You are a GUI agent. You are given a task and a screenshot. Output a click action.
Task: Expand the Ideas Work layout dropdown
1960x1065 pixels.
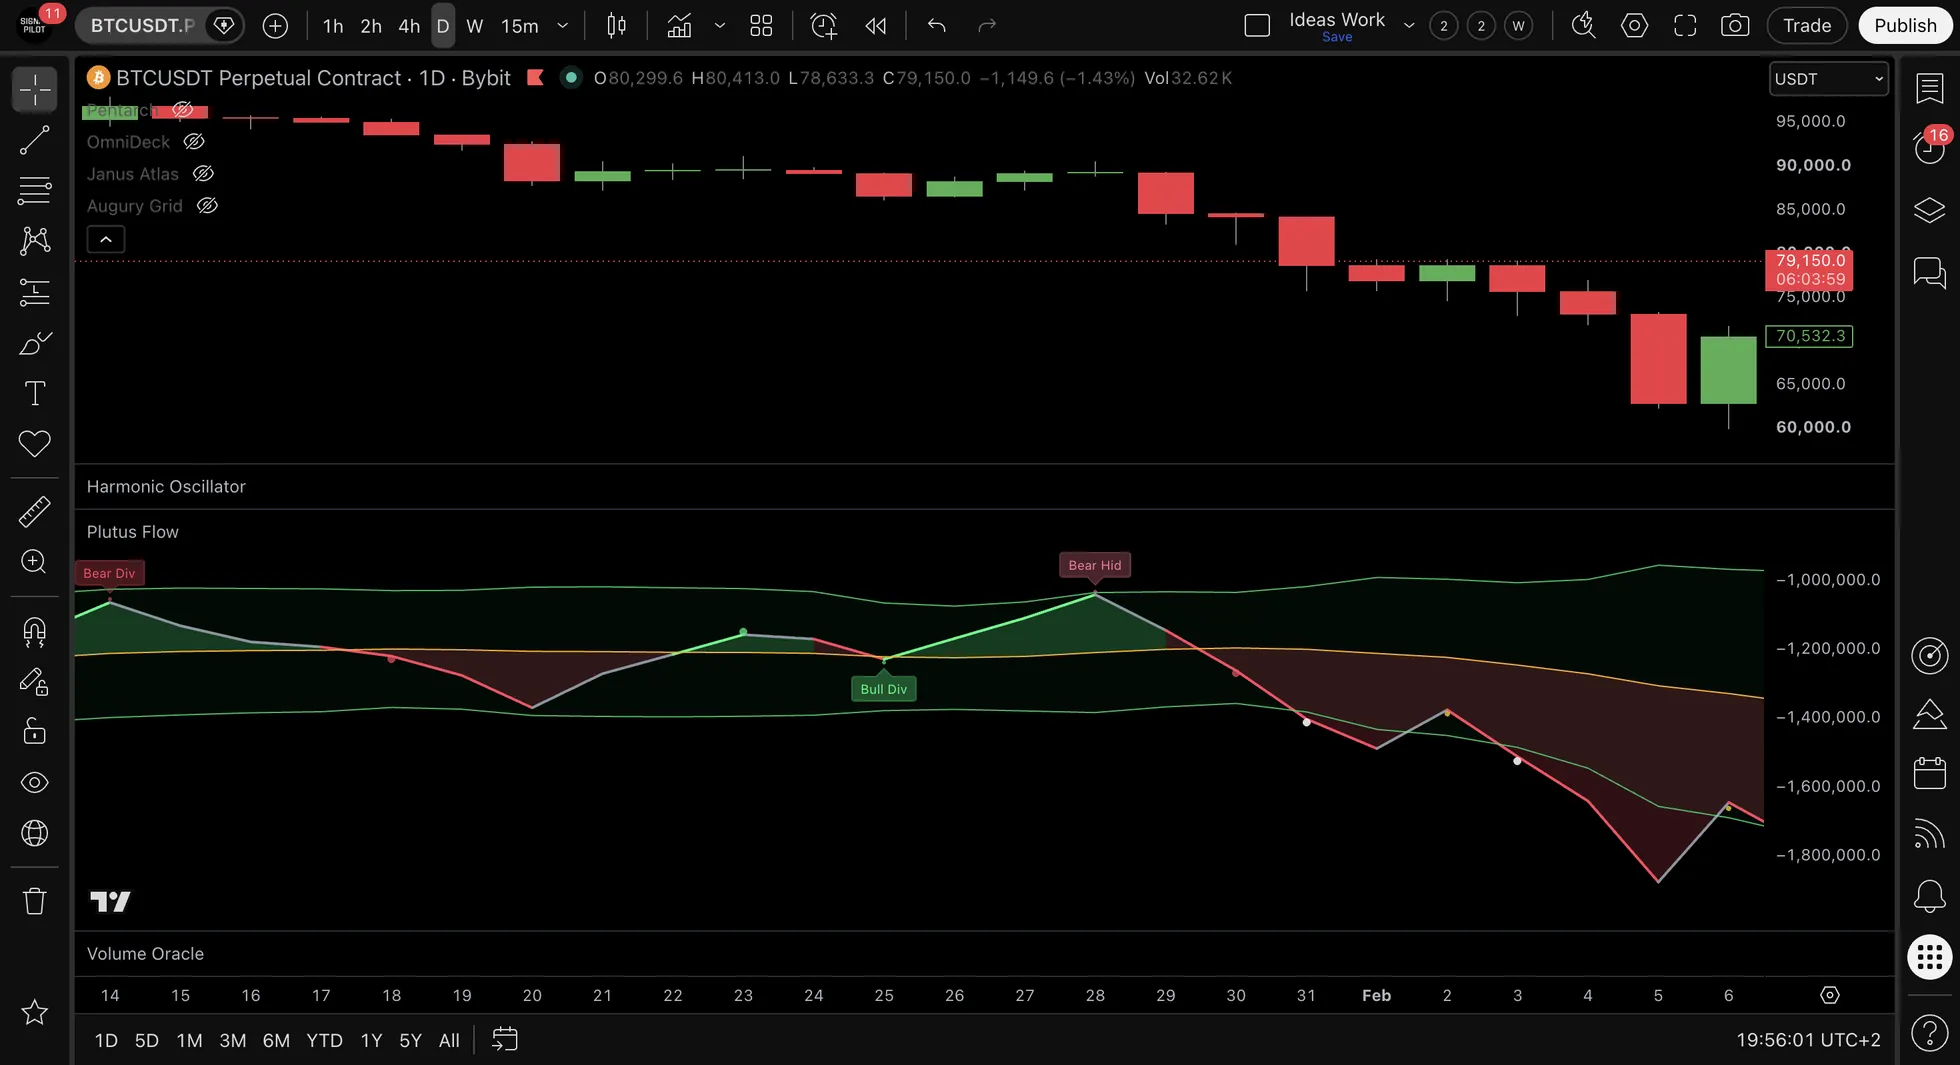pos(1409,26)
